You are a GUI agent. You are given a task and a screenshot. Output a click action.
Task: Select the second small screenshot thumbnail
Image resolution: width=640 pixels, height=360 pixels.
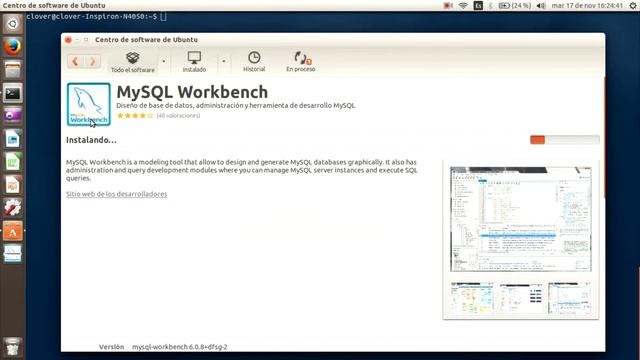coord(521,298)
